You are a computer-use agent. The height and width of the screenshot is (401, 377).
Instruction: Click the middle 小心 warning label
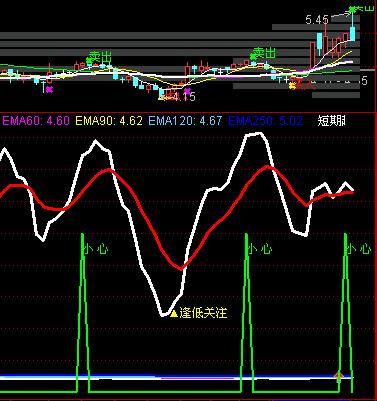click(260, 249)
